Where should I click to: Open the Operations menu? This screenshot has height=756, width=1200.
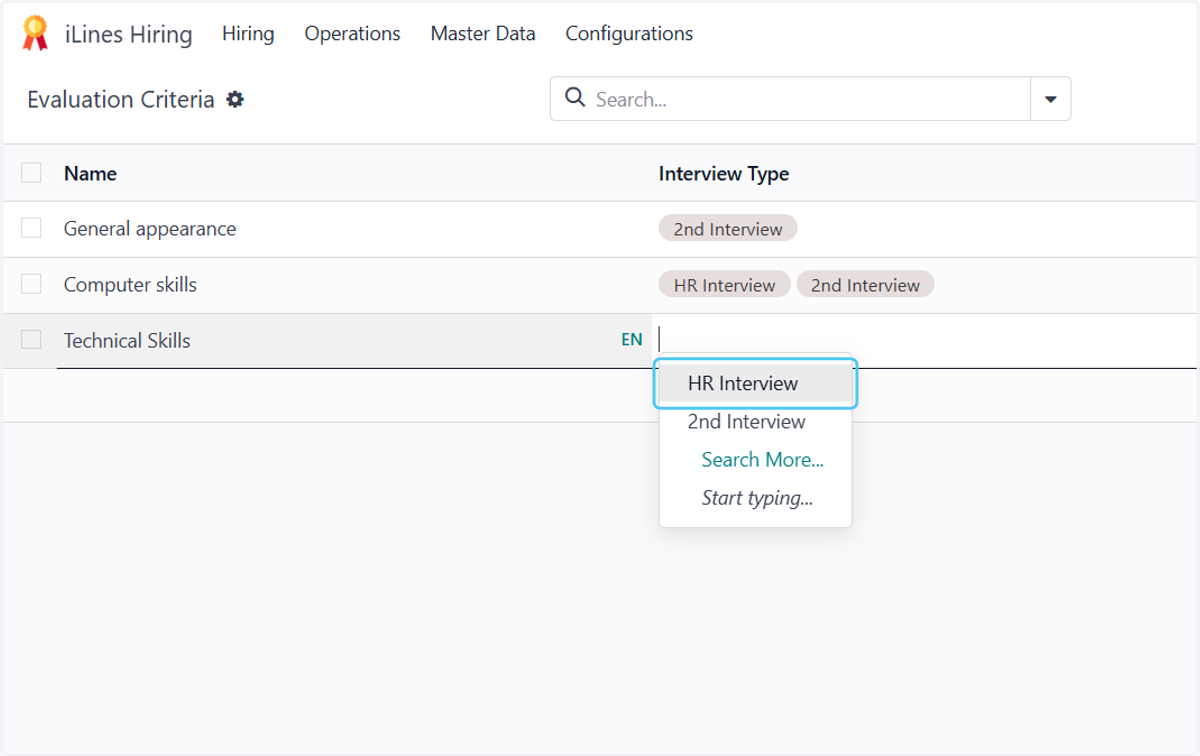352,33
